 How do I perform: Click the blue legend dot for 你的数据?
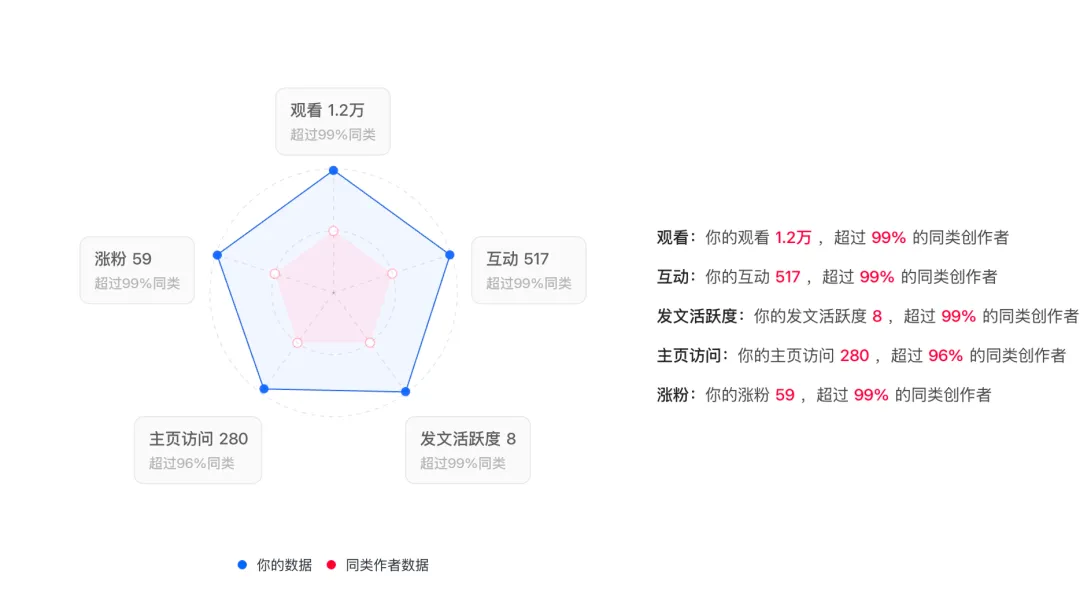[242, 565]
